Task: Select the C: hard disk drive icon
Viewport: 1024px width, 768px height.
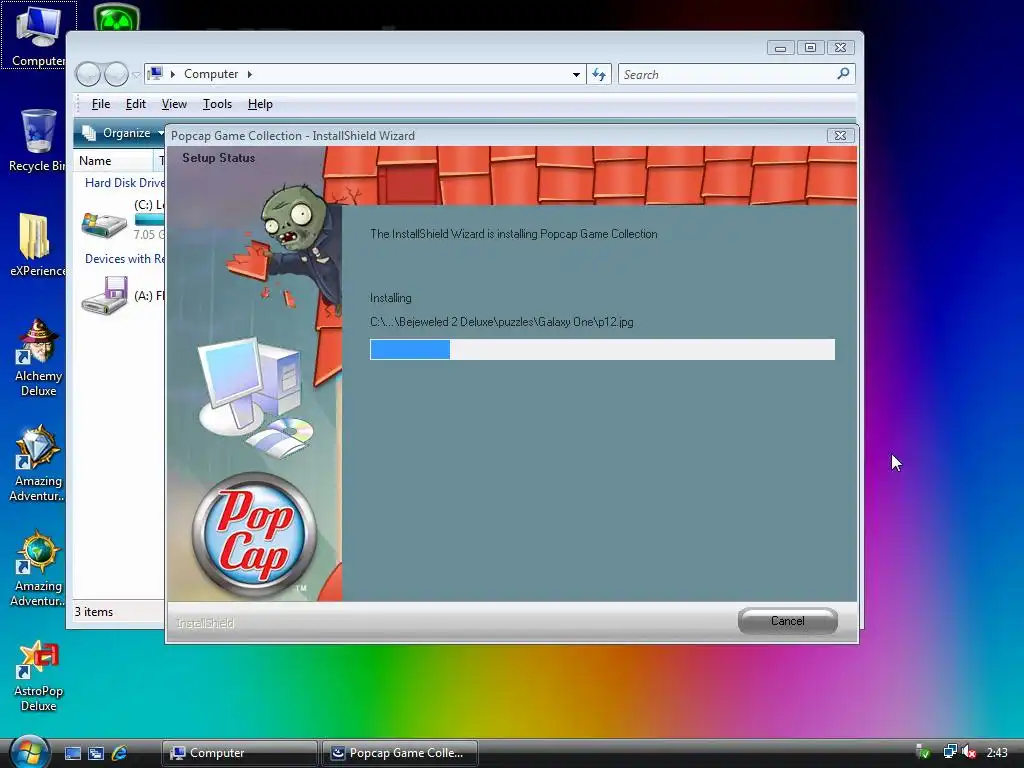Action: 104,223
